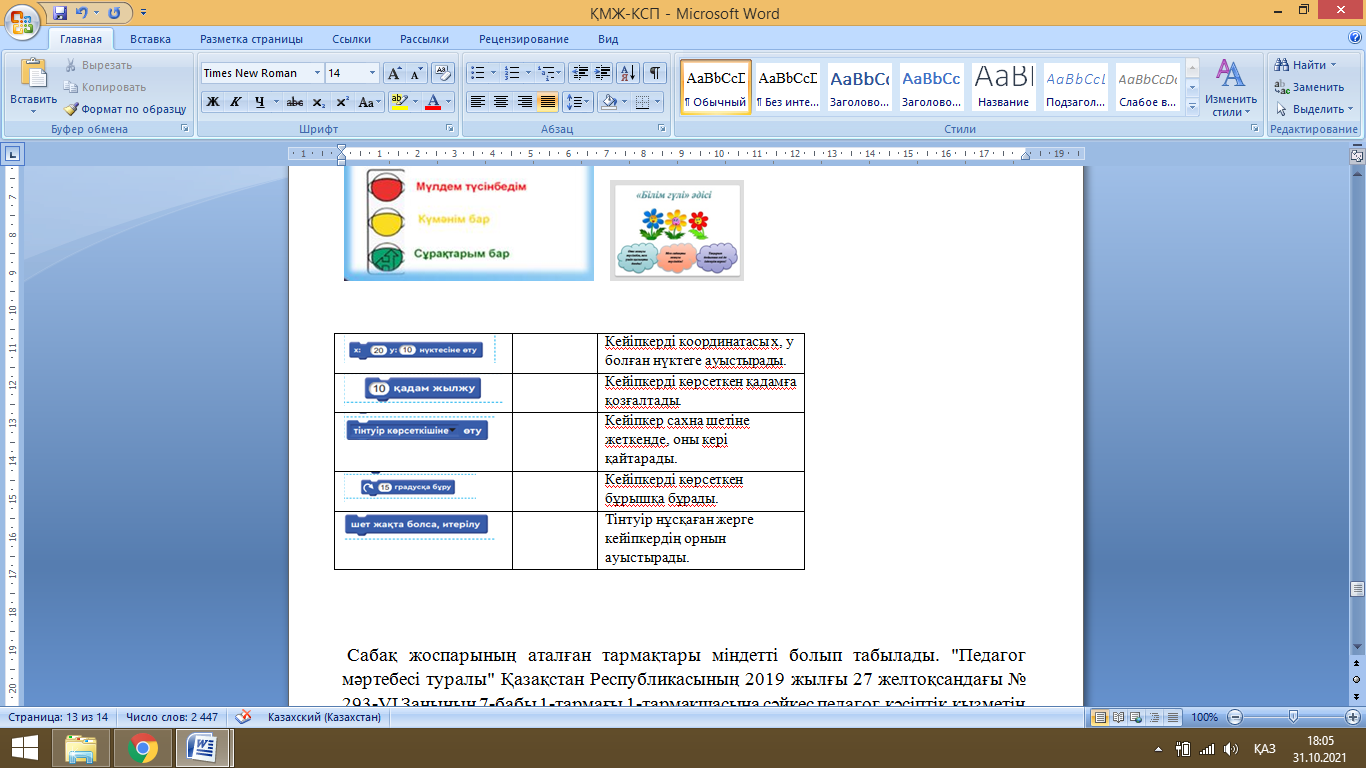Image resolution: width=1366 pixels, height=768 pixels.
Task: Open the Times New Roman font name dropdown
Action: point(318,73)
